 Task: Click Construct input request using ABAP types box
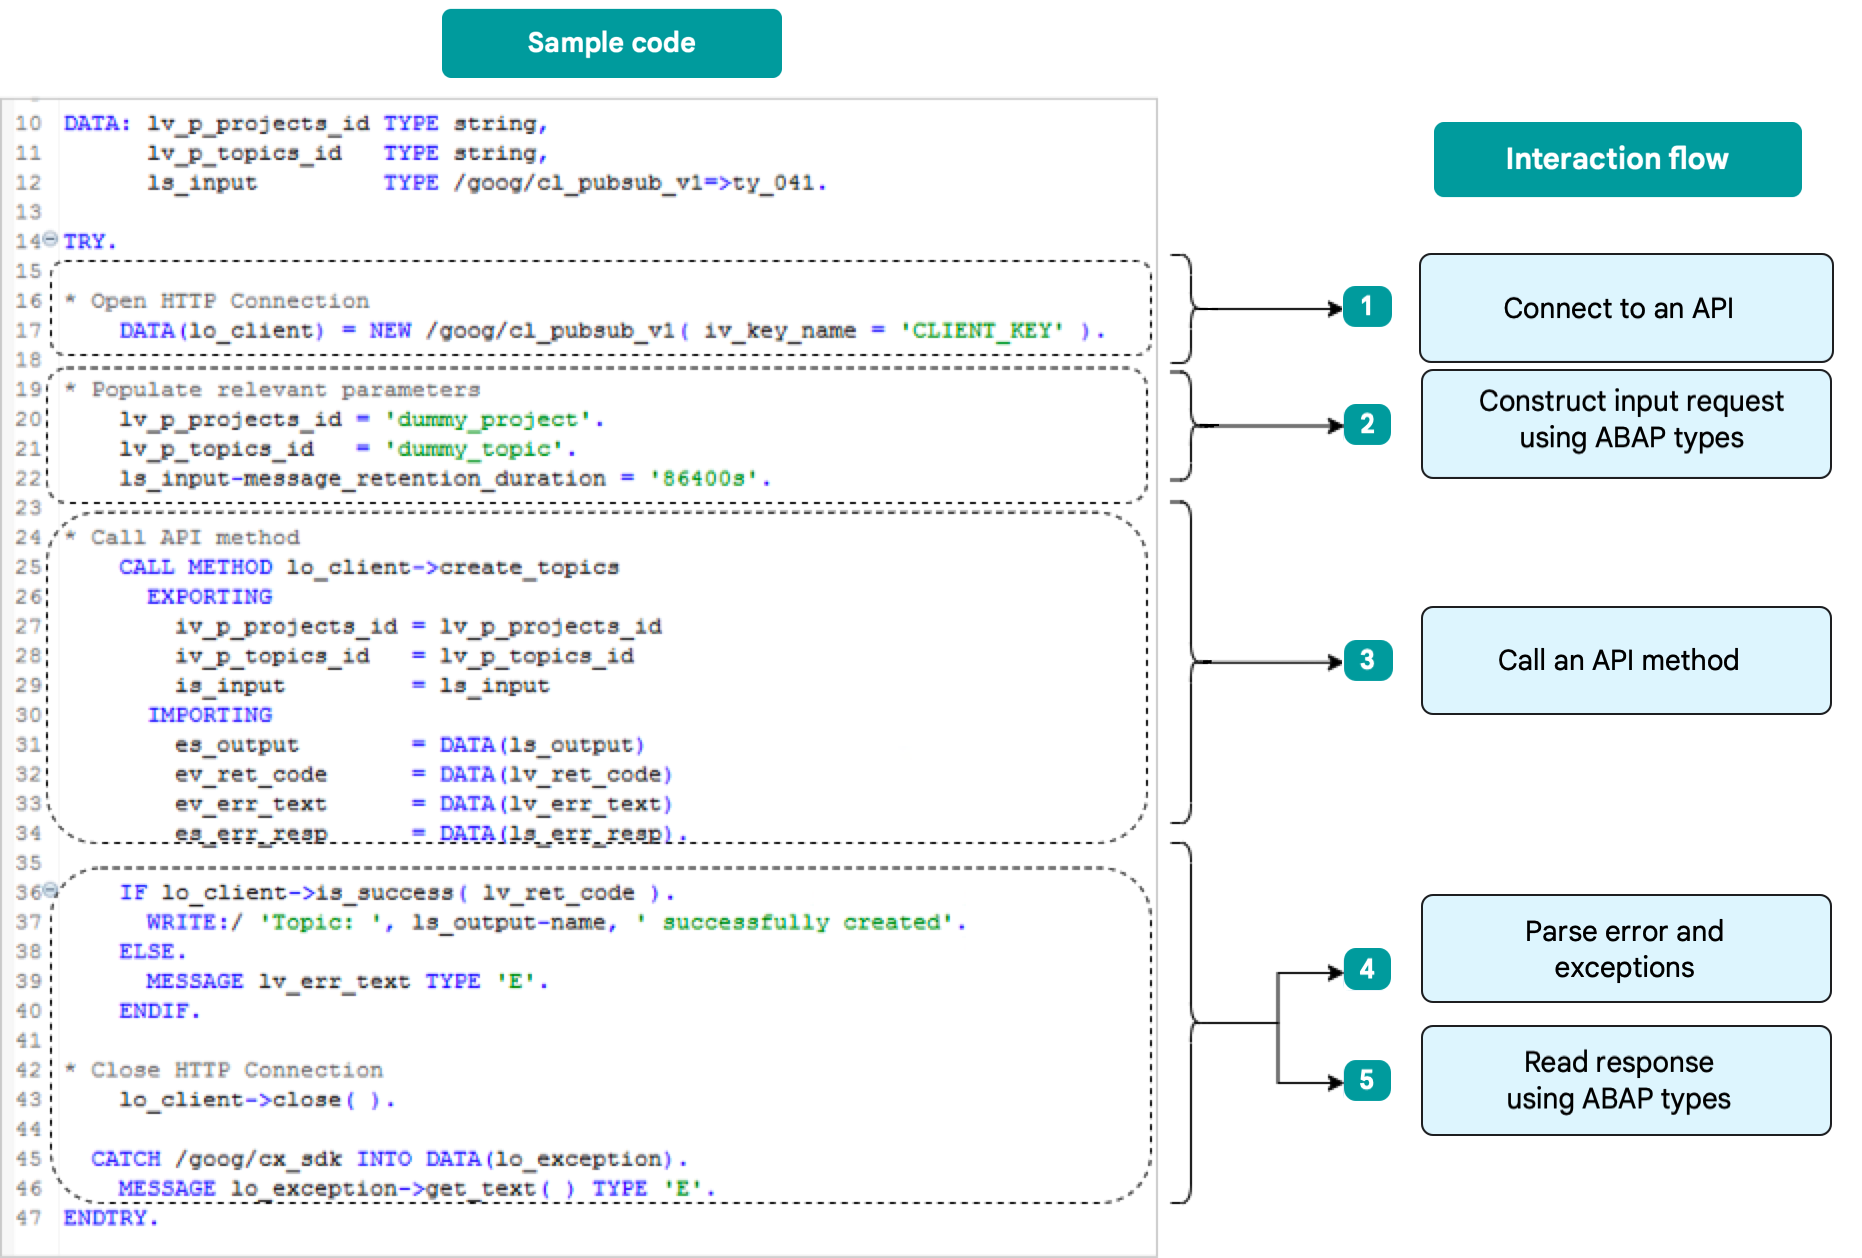click(1625, 424)
